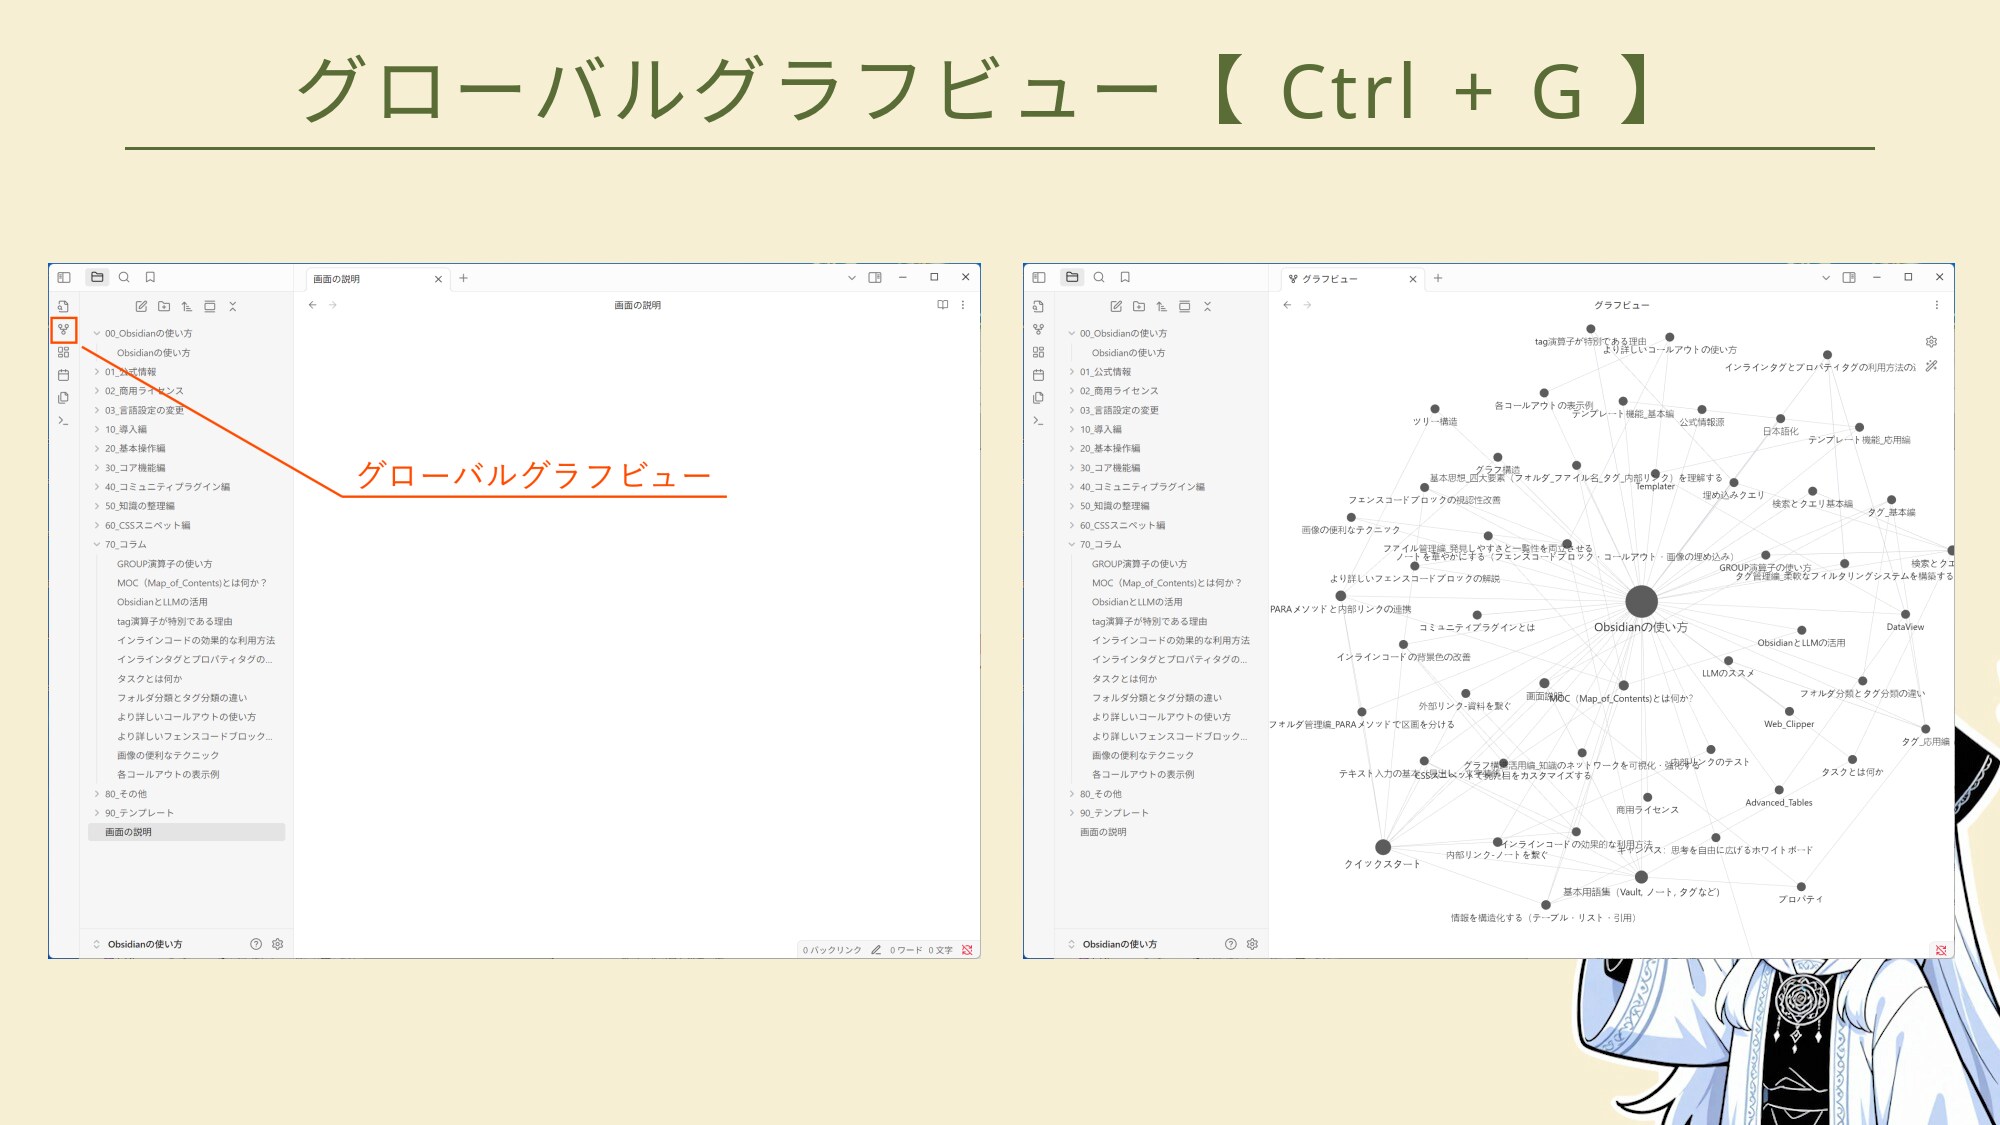Open vault switcher Obsidianの使い方 in left window
This screenshot has width=2000, height=1125.
145,944
